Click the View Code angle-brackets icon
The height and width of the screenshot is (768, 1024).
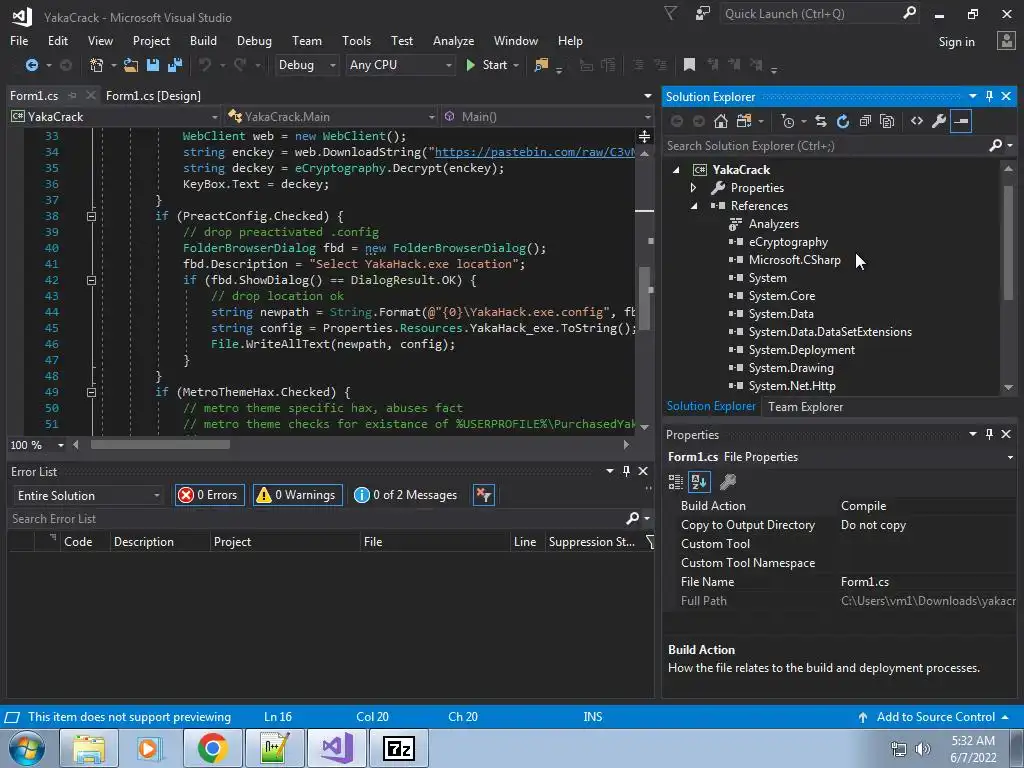click(x=917, y=121)
